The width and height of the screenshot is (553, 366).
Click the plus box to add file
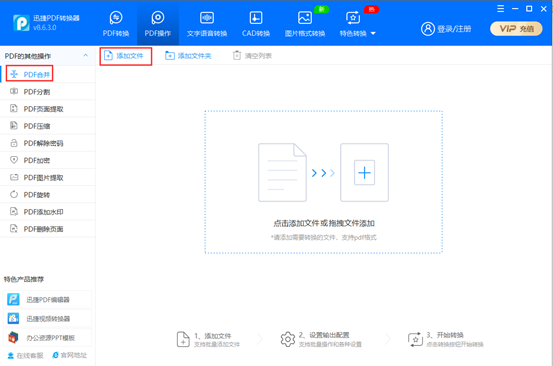[x=364, y=172]
